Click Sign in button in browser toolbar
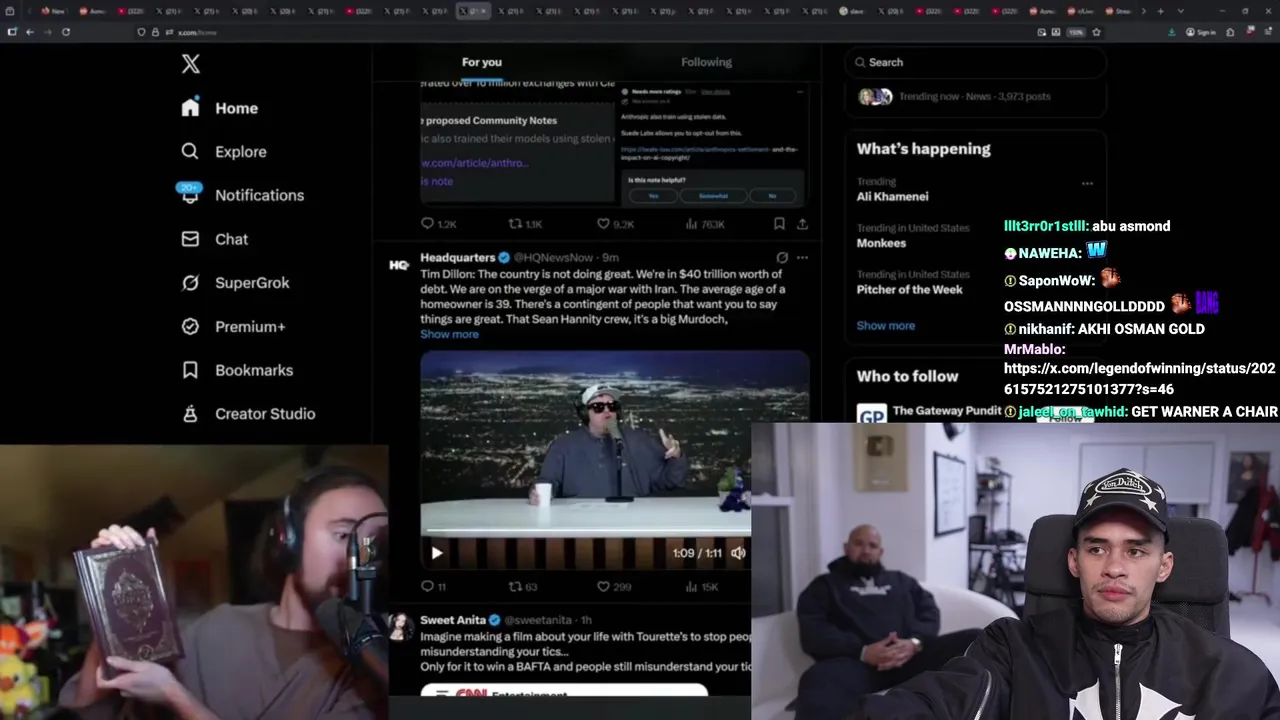The height and width of the screenshot is (720, 1280). point(1201,32)
